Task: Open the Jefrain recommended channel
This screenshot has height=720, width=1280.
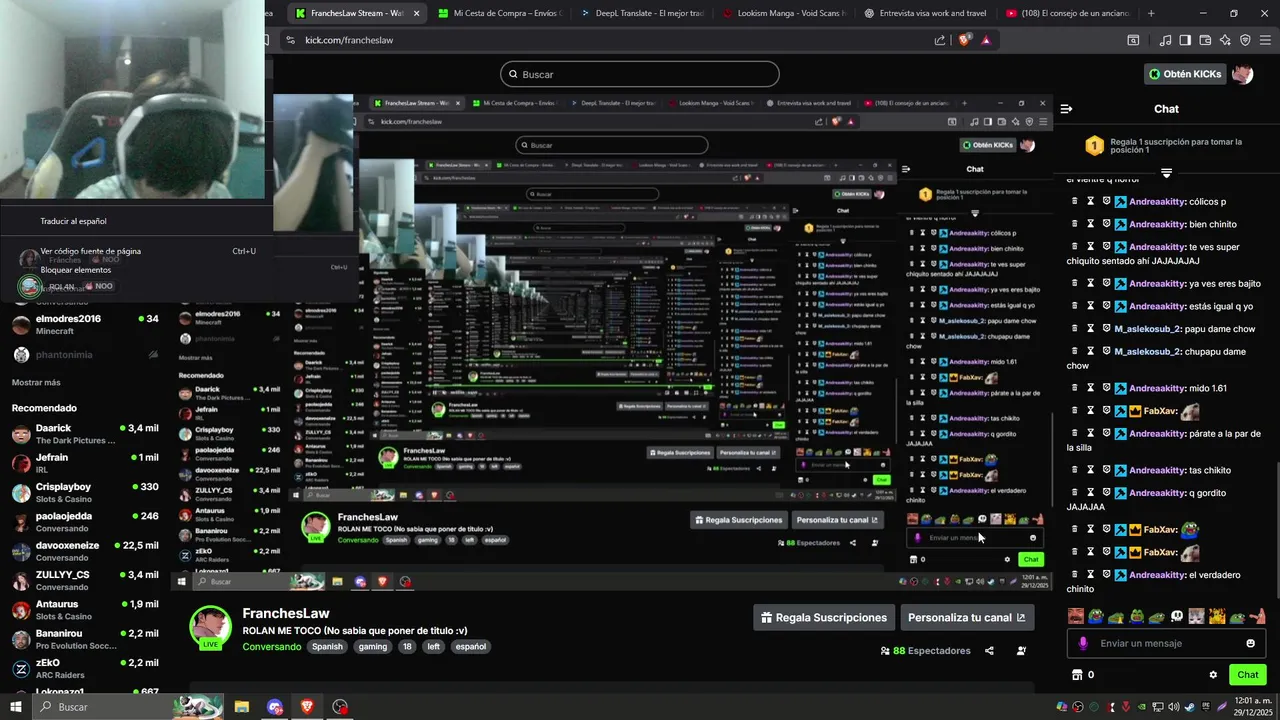Action: click(x=85, y=463)
